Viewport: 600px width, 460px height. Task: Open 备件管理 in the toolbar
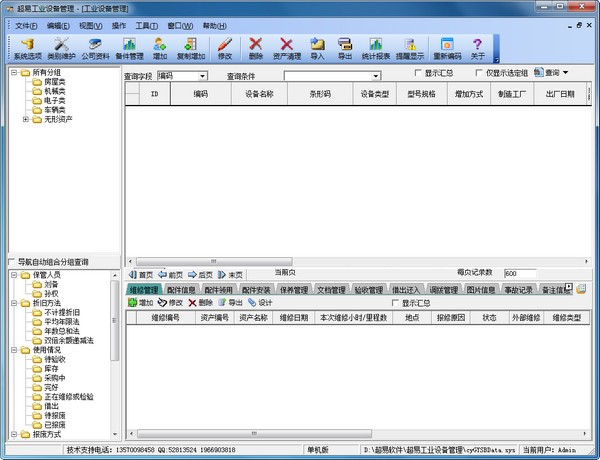click(x=130, y=48)
